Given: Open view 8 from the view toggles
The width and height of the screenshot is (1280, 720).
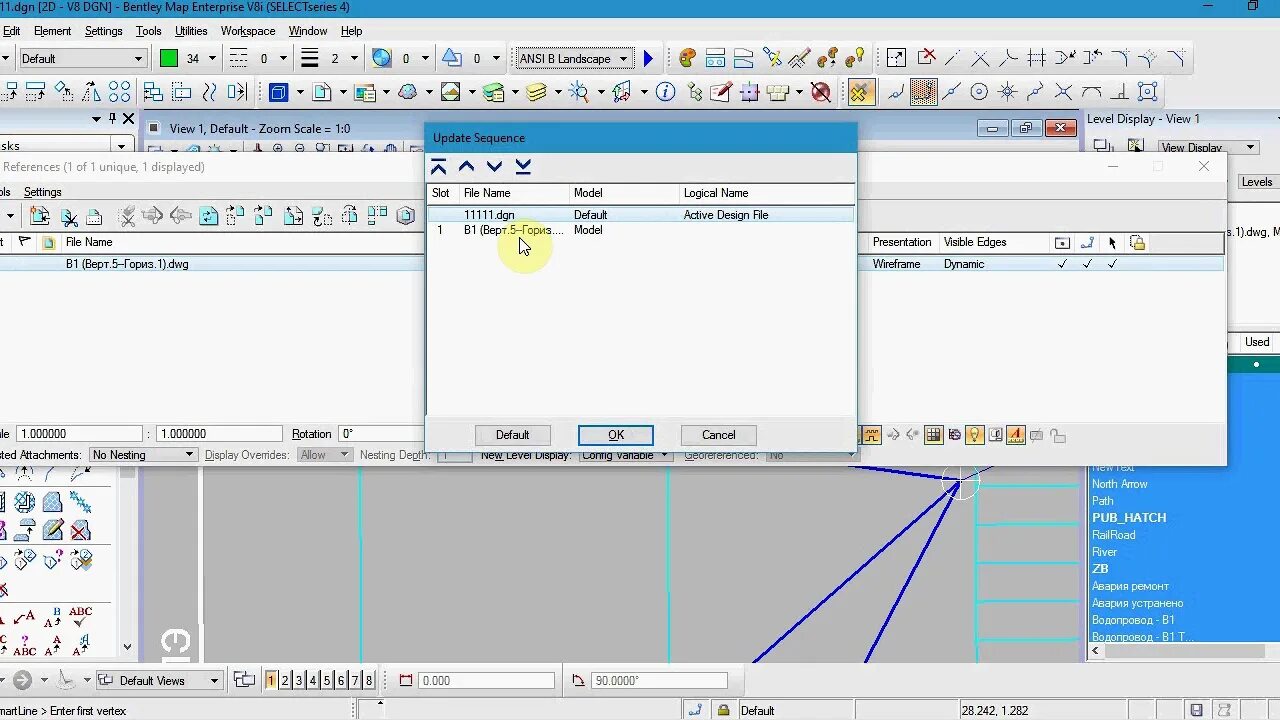Looking at the screenshot, I should [368, 680].
